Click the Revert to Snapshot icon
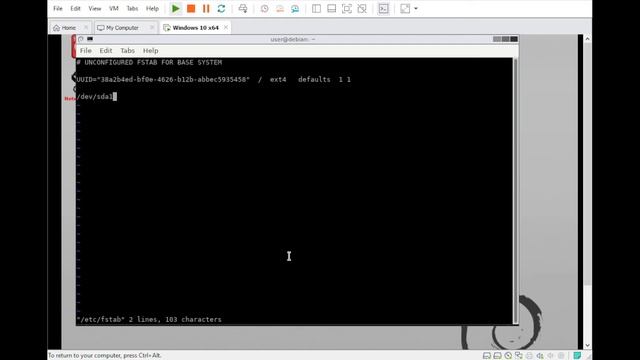640x360 pixels. click(280, 9)
